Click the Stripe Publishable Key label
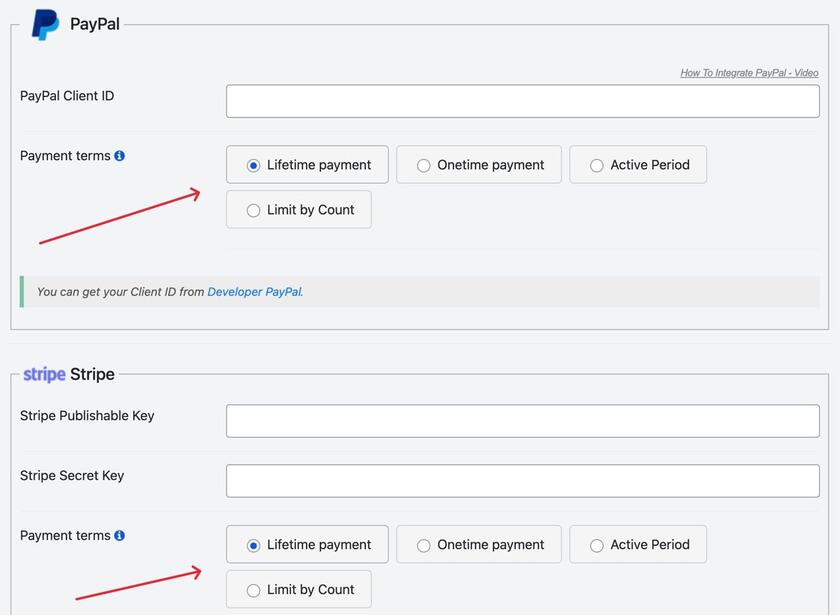This screenshot has width=840, height=615. pyautogui.click(x=87, y=416)
